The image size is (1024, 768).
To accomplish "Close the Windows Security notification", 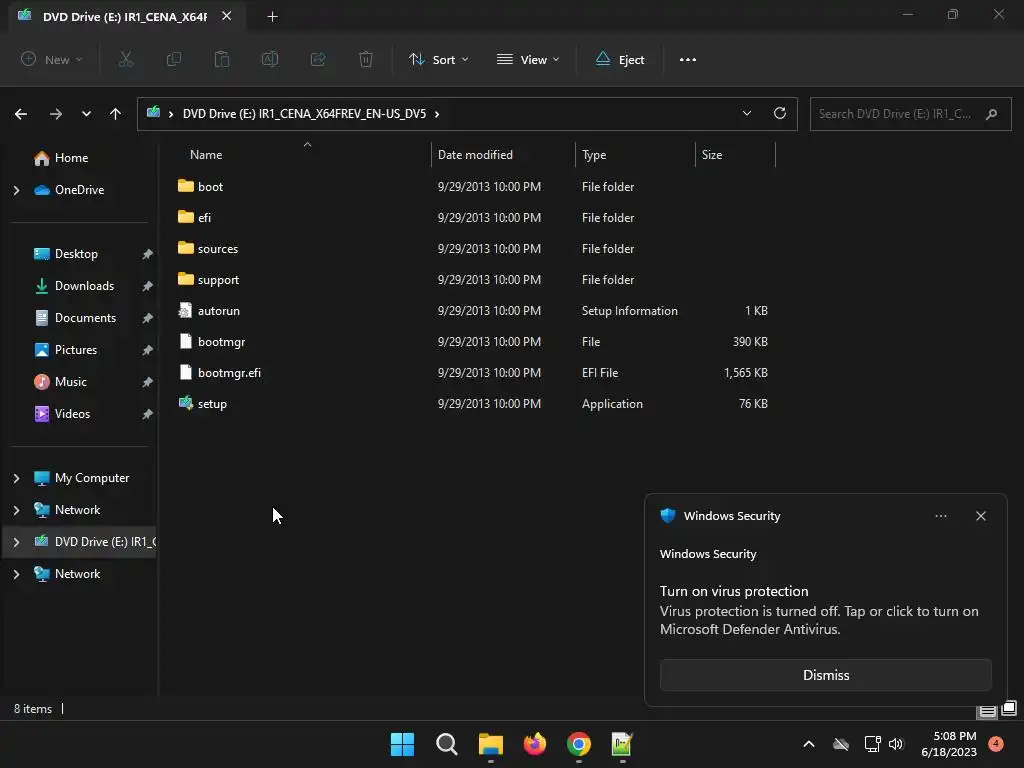I will click(x=980, y=516).
